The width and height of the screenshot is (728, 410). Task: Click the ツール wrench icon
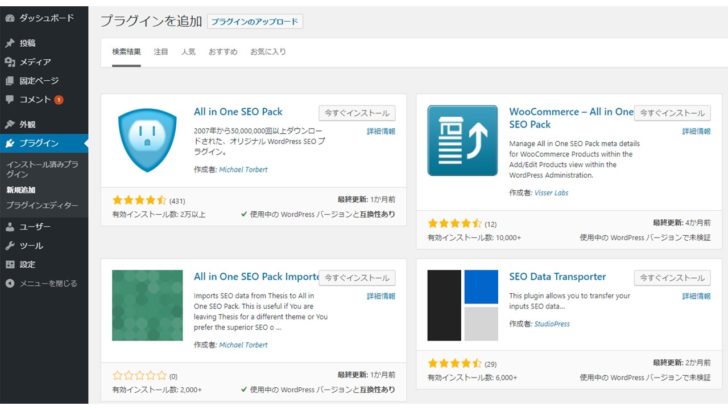pyautogui.click(x=10, y=246)
